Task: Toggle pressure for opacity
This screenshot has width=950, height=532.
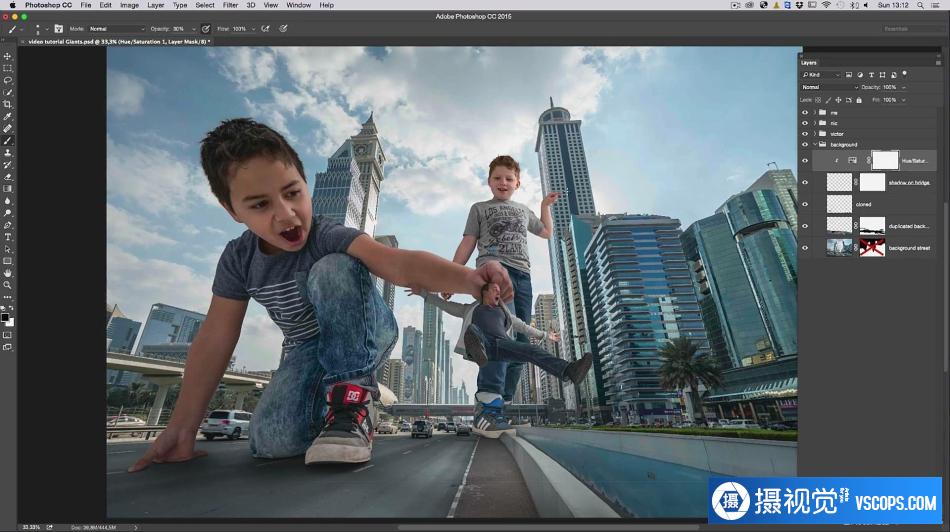Action: [206, 28]
